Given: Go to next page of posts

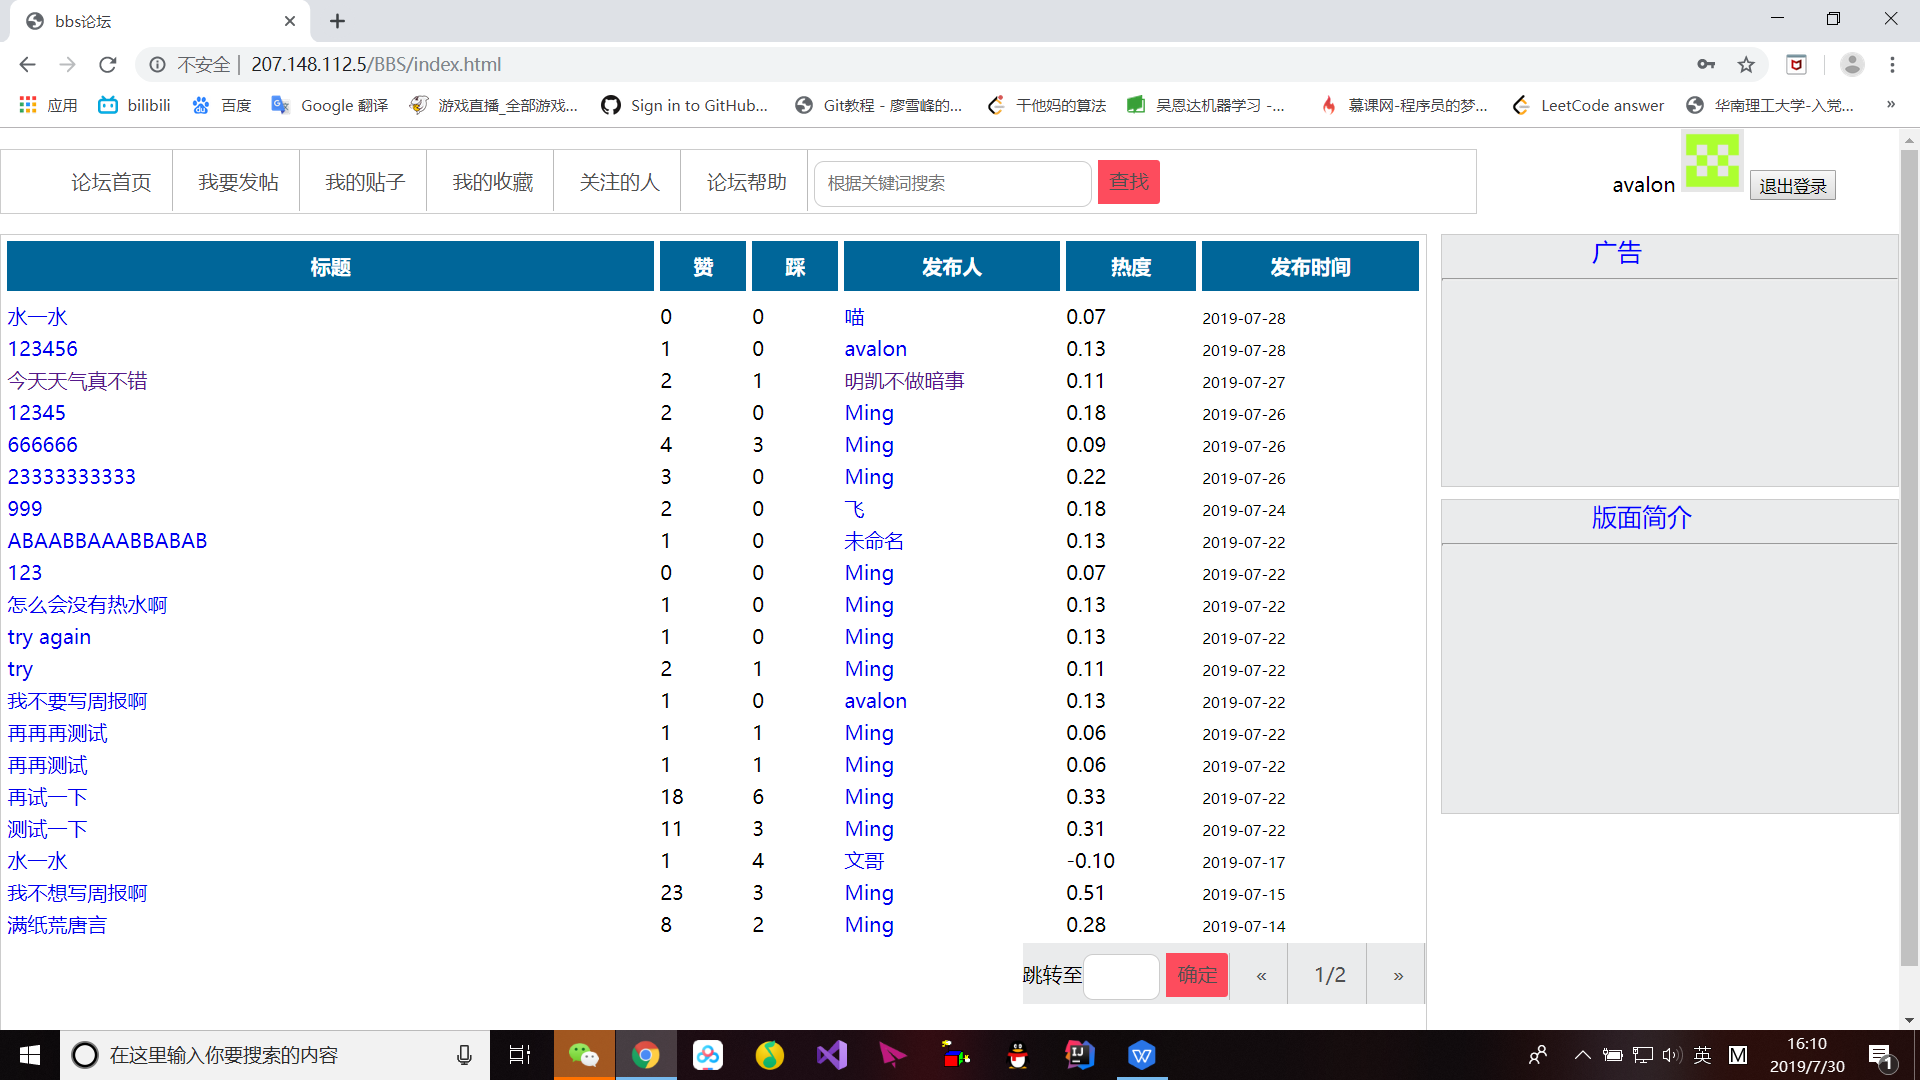Looking at the screenshot, I should [x=1398, y=975].
